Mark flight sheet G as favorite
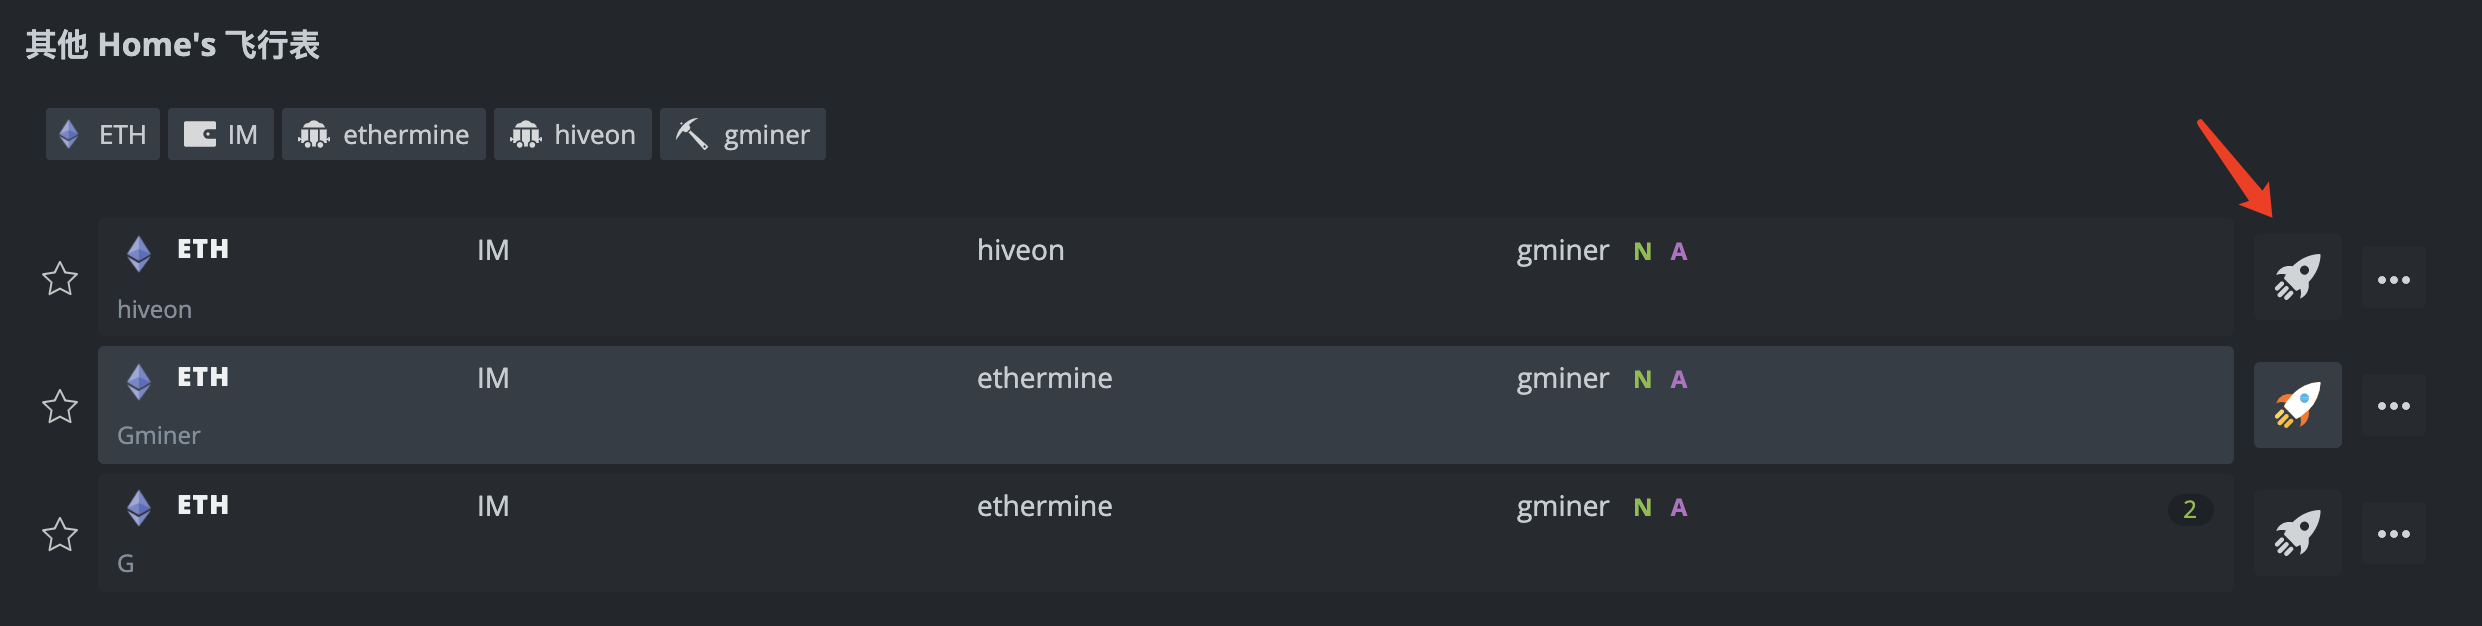 coord(60,534)
